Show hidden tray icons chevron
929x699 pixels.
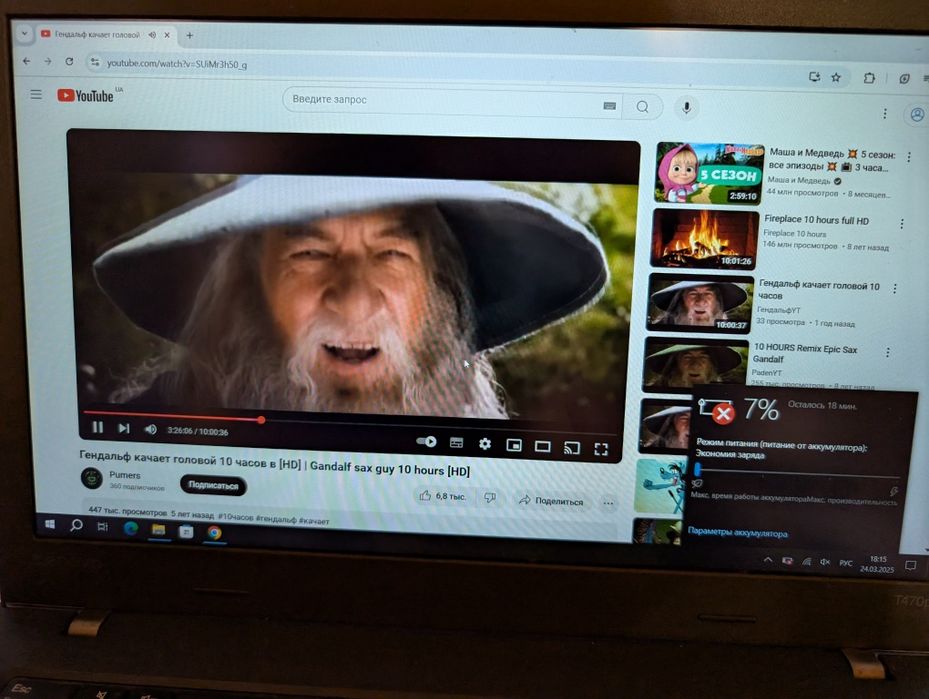click(x=768, y=559)
